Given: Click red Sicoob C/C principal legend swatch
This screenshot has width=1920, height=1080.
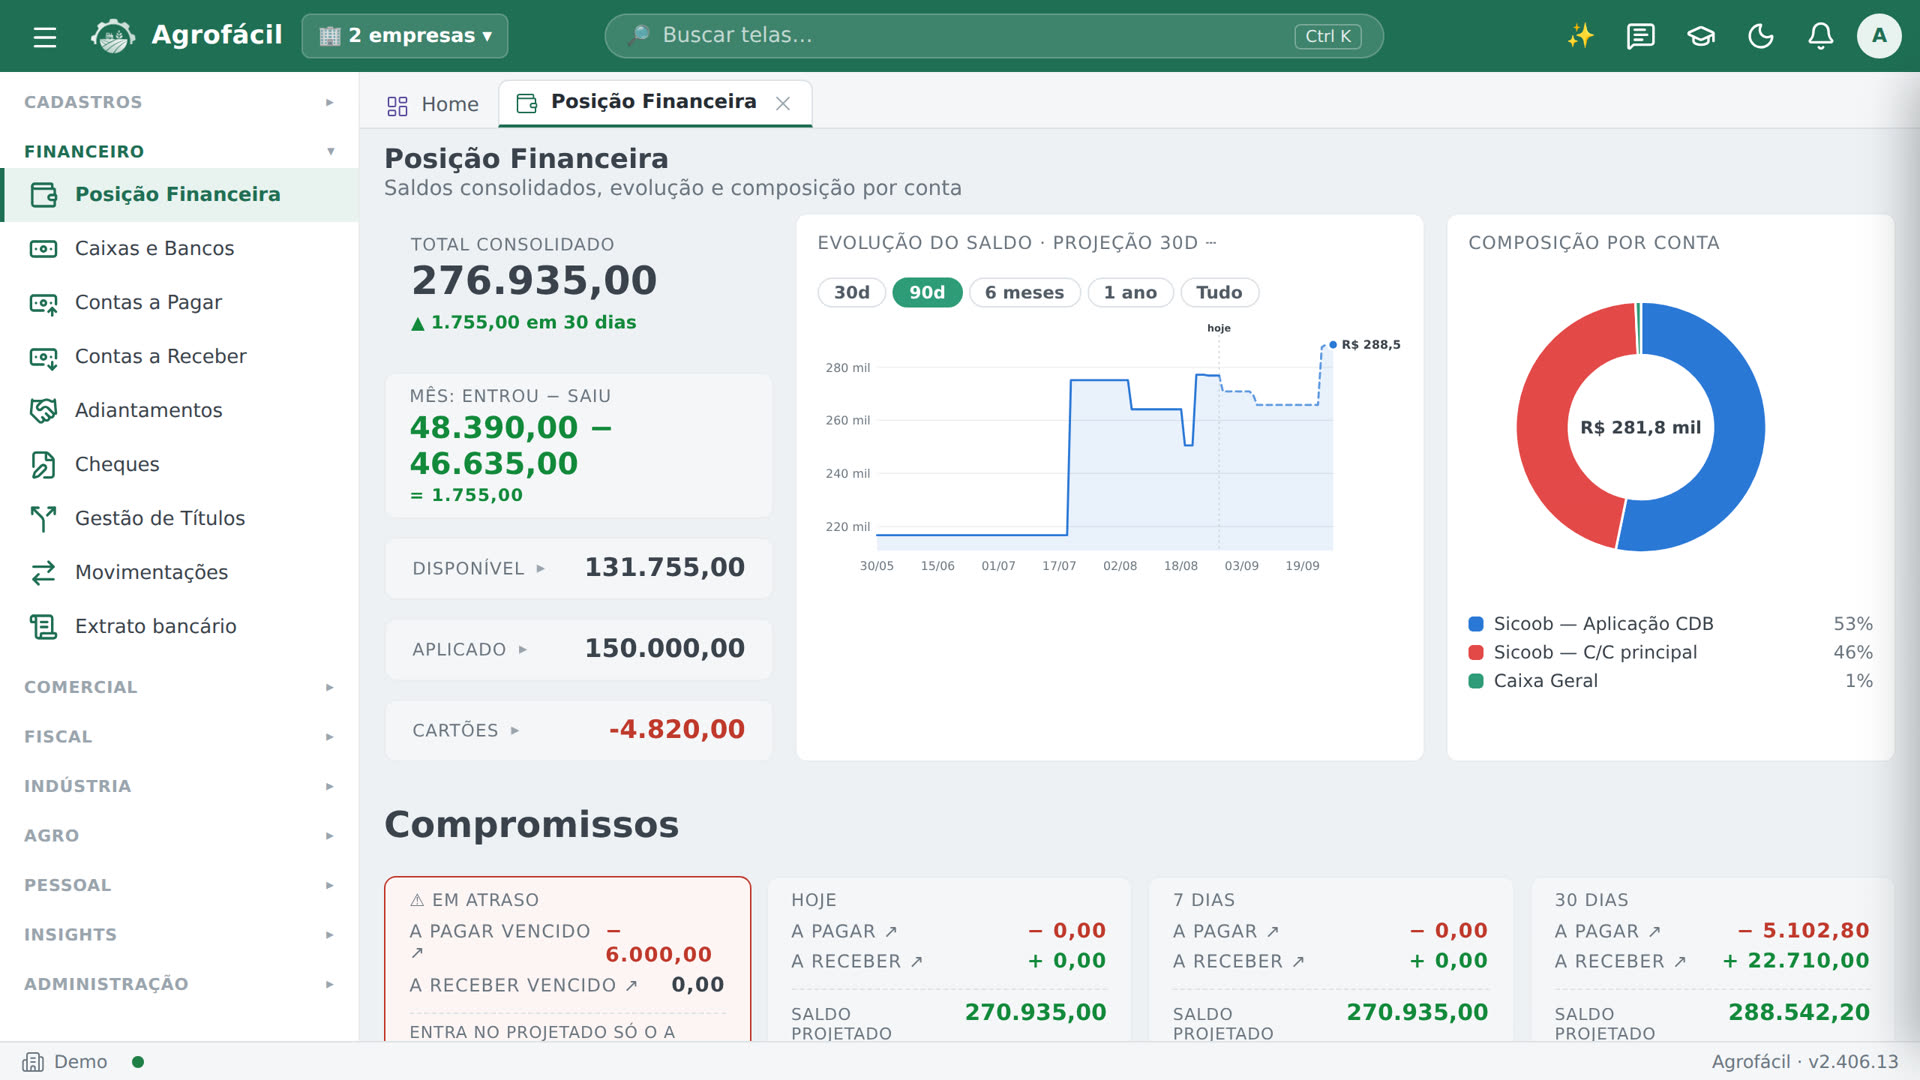Looking at the screenshot, I should [1475, 653].
